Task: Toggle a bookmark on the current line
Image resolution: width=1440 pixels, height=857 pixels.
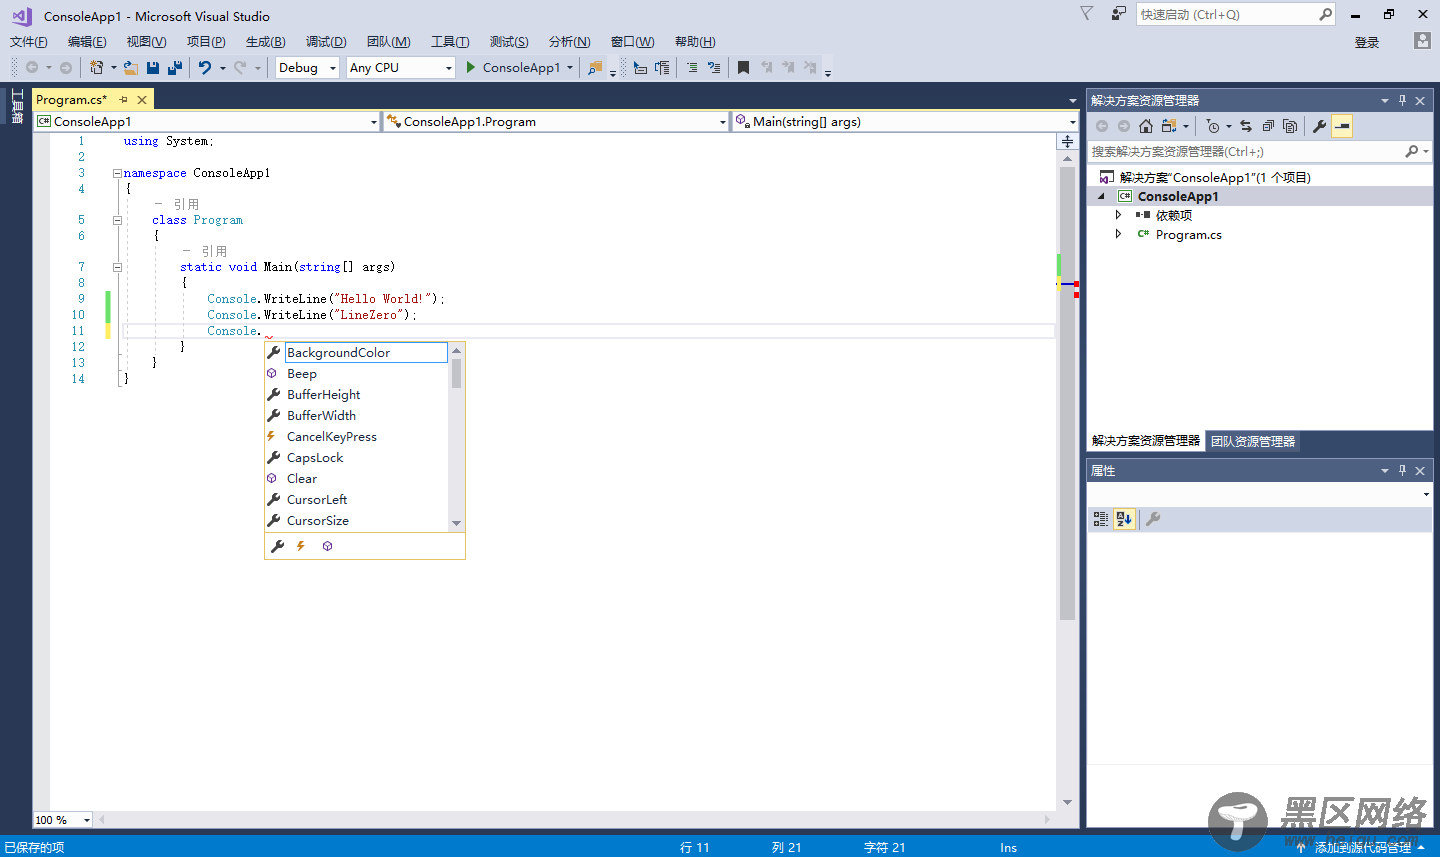Action: tap(743, 68)
